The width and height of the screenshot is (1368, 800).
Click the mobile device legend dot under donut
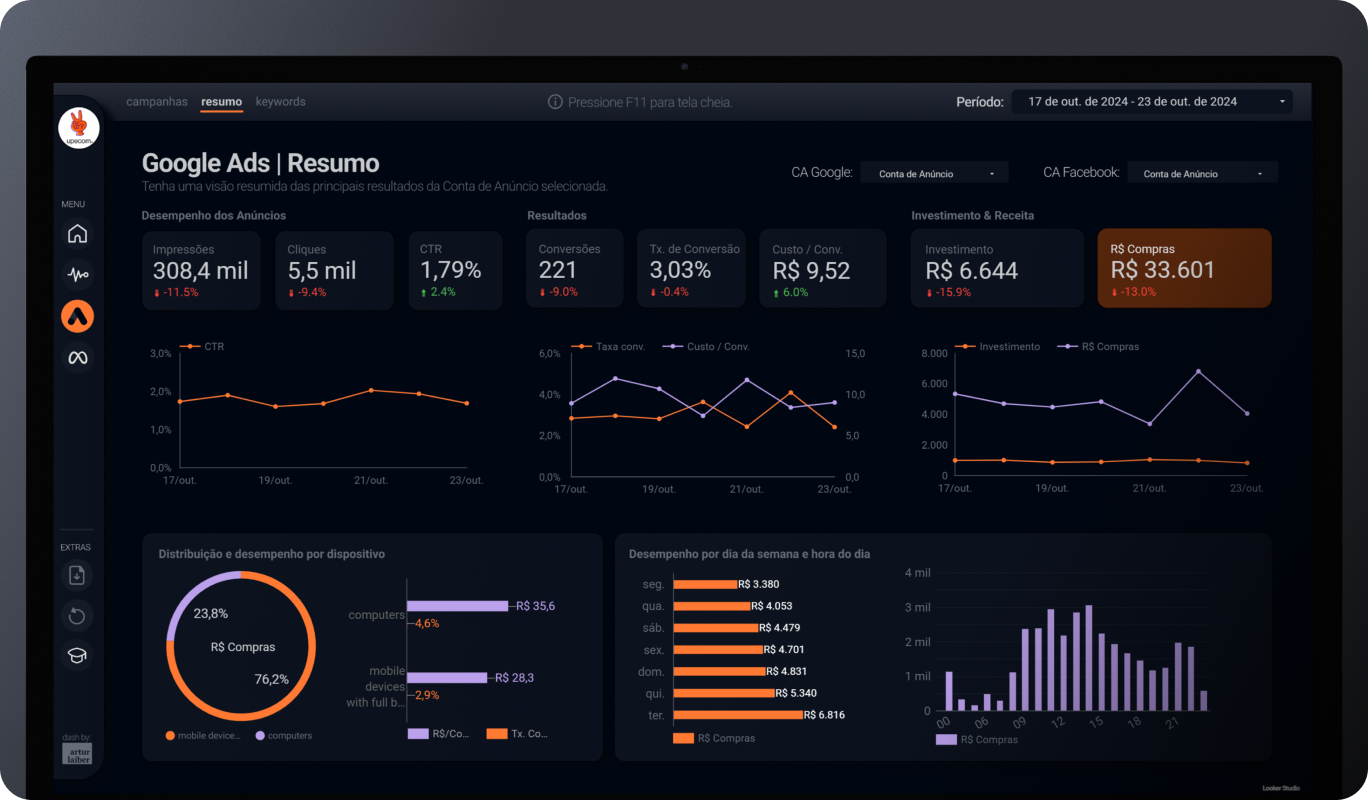(x=171, y=735)
